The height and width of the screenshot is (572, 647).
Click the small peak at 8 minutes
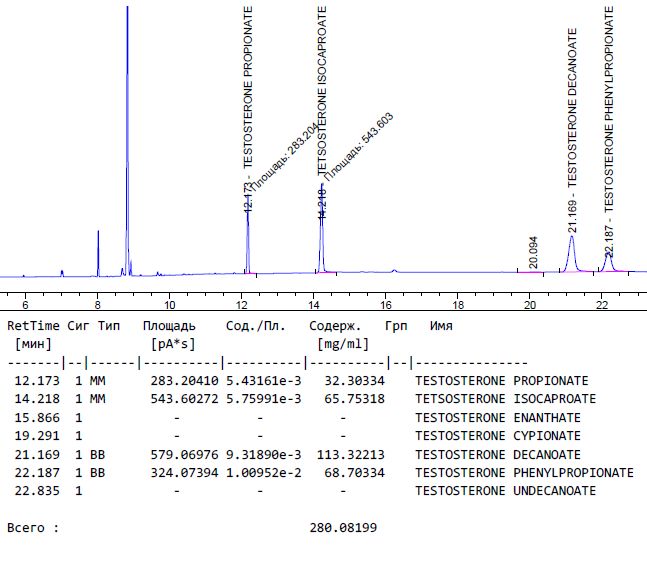pos(98,250)
